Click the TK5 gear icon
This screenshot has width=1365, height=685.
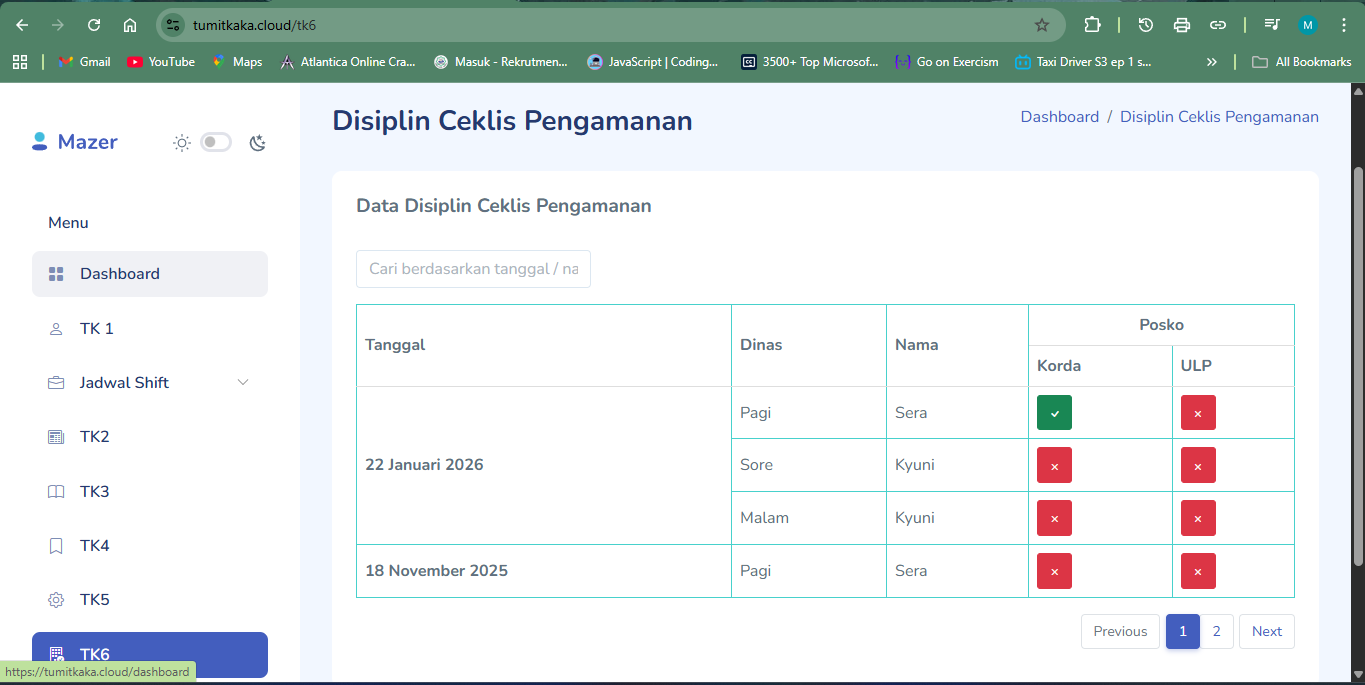[56, 600]
